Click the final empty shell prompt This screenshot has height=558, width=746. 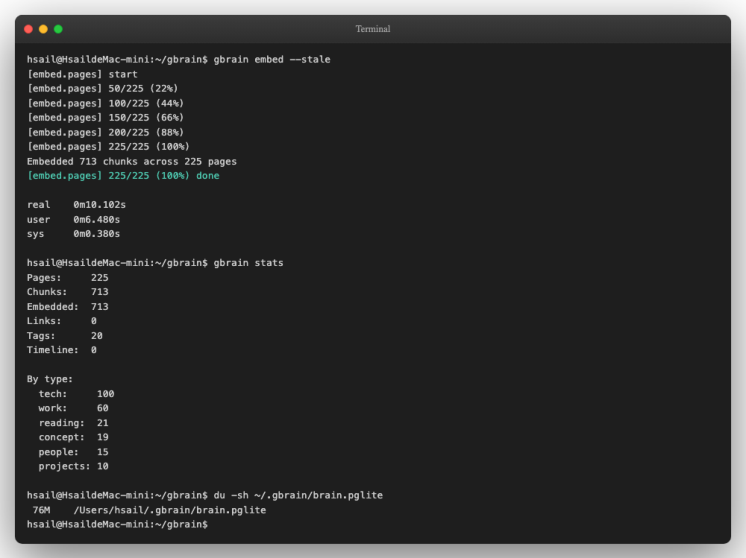(x=117, y=524)
